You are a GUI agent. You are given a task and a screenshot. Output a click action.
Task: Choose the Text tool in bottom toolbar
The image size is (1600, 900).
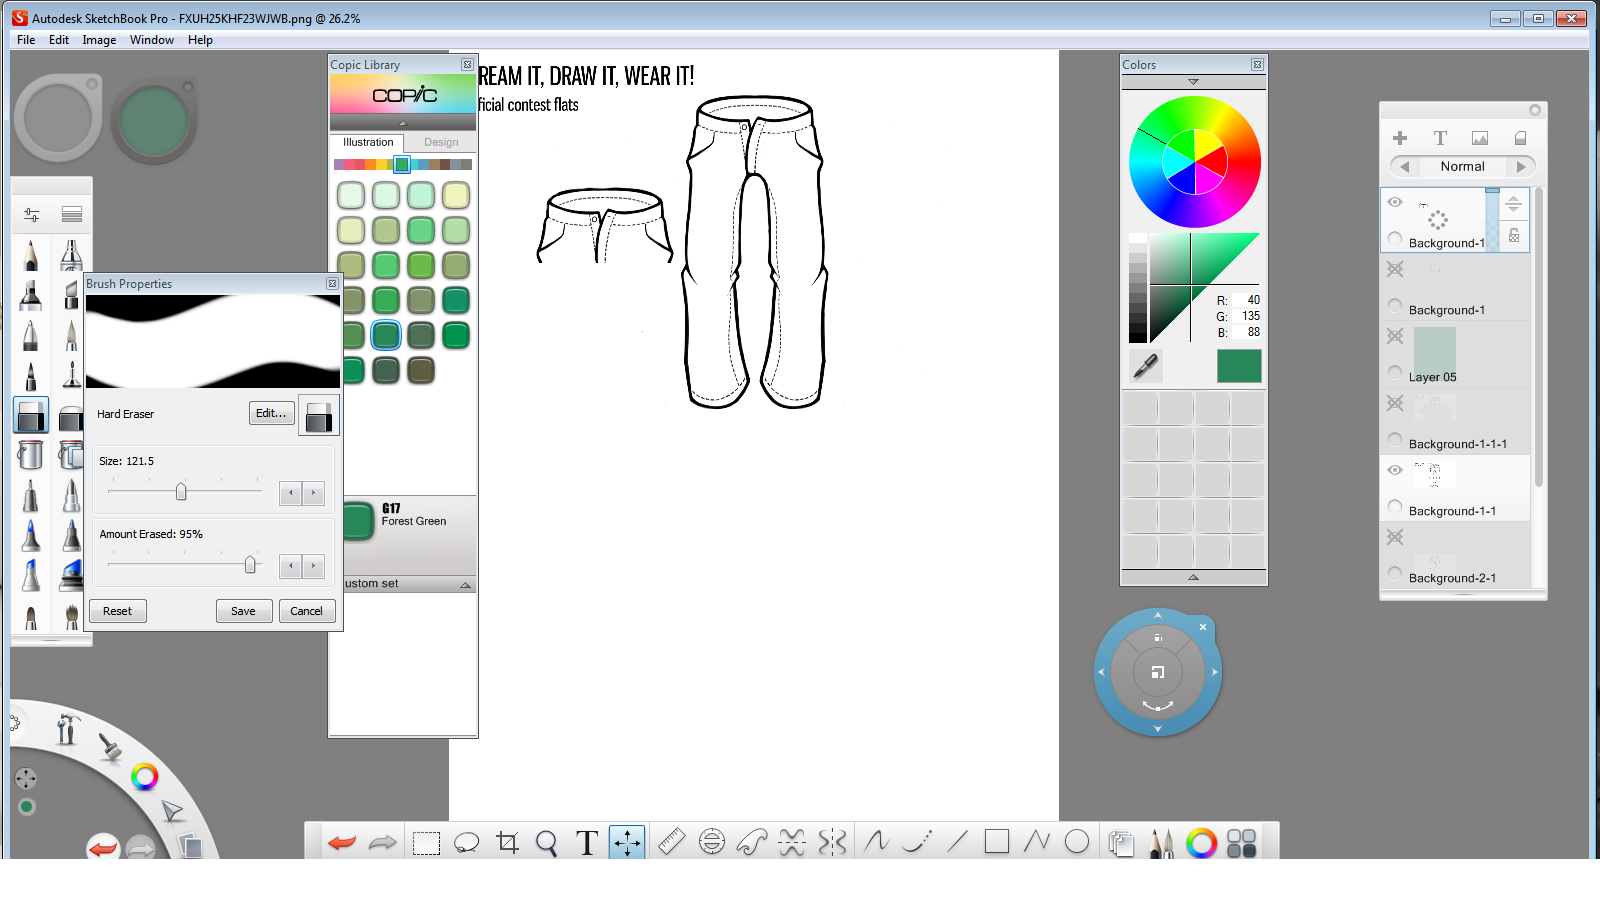click(x=587, y=843)
